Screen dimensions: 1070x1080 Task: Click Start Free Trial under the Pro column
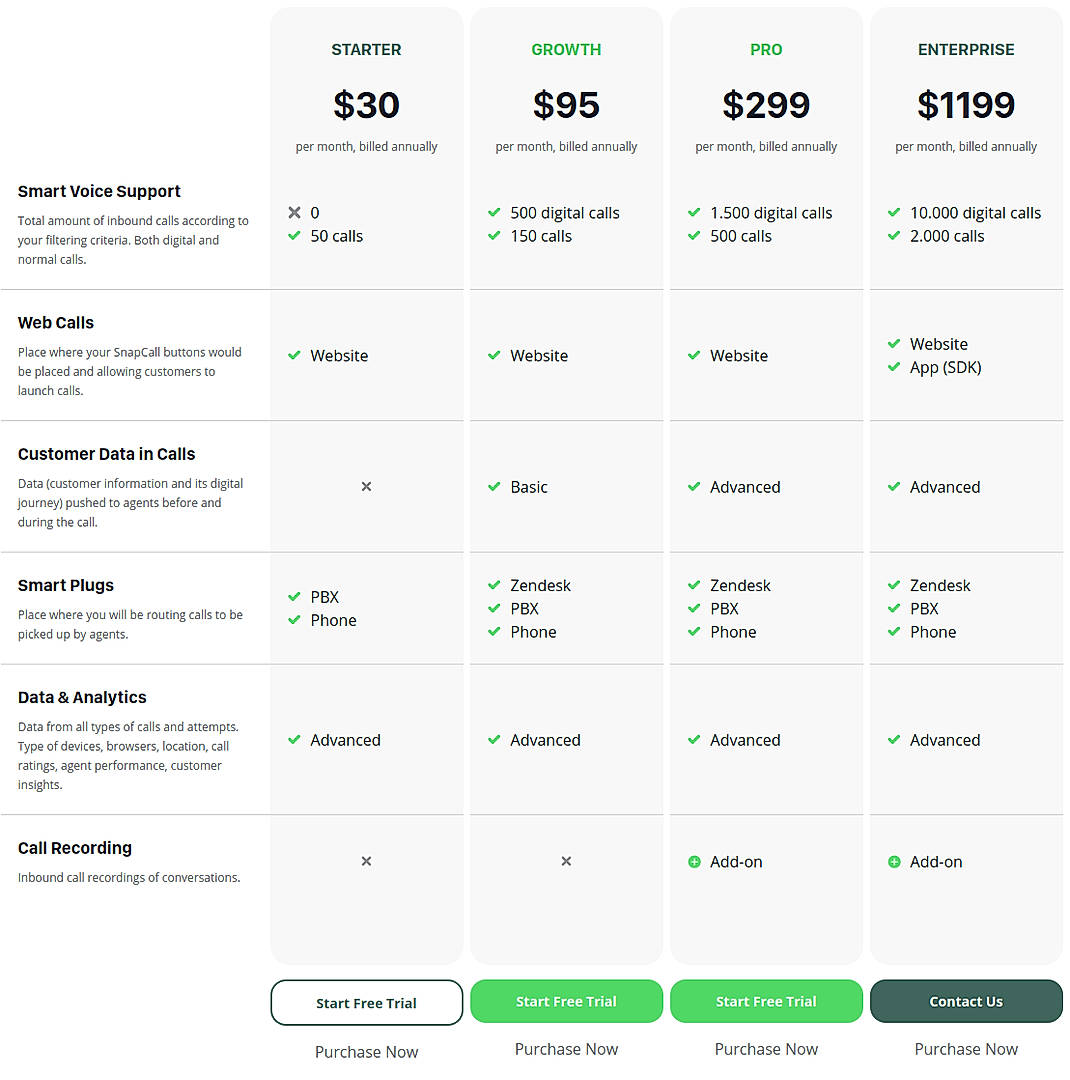(x=766, y=1001)
